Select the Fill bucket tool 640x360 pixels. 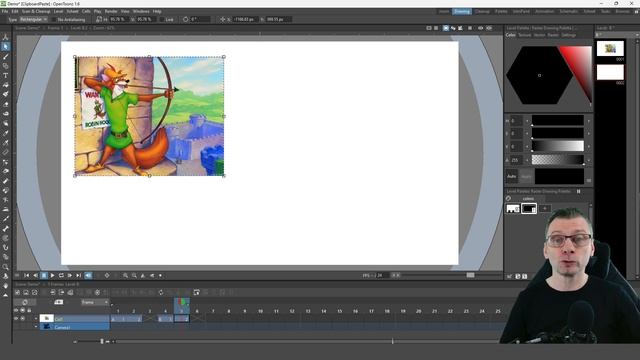coord(5,85)
